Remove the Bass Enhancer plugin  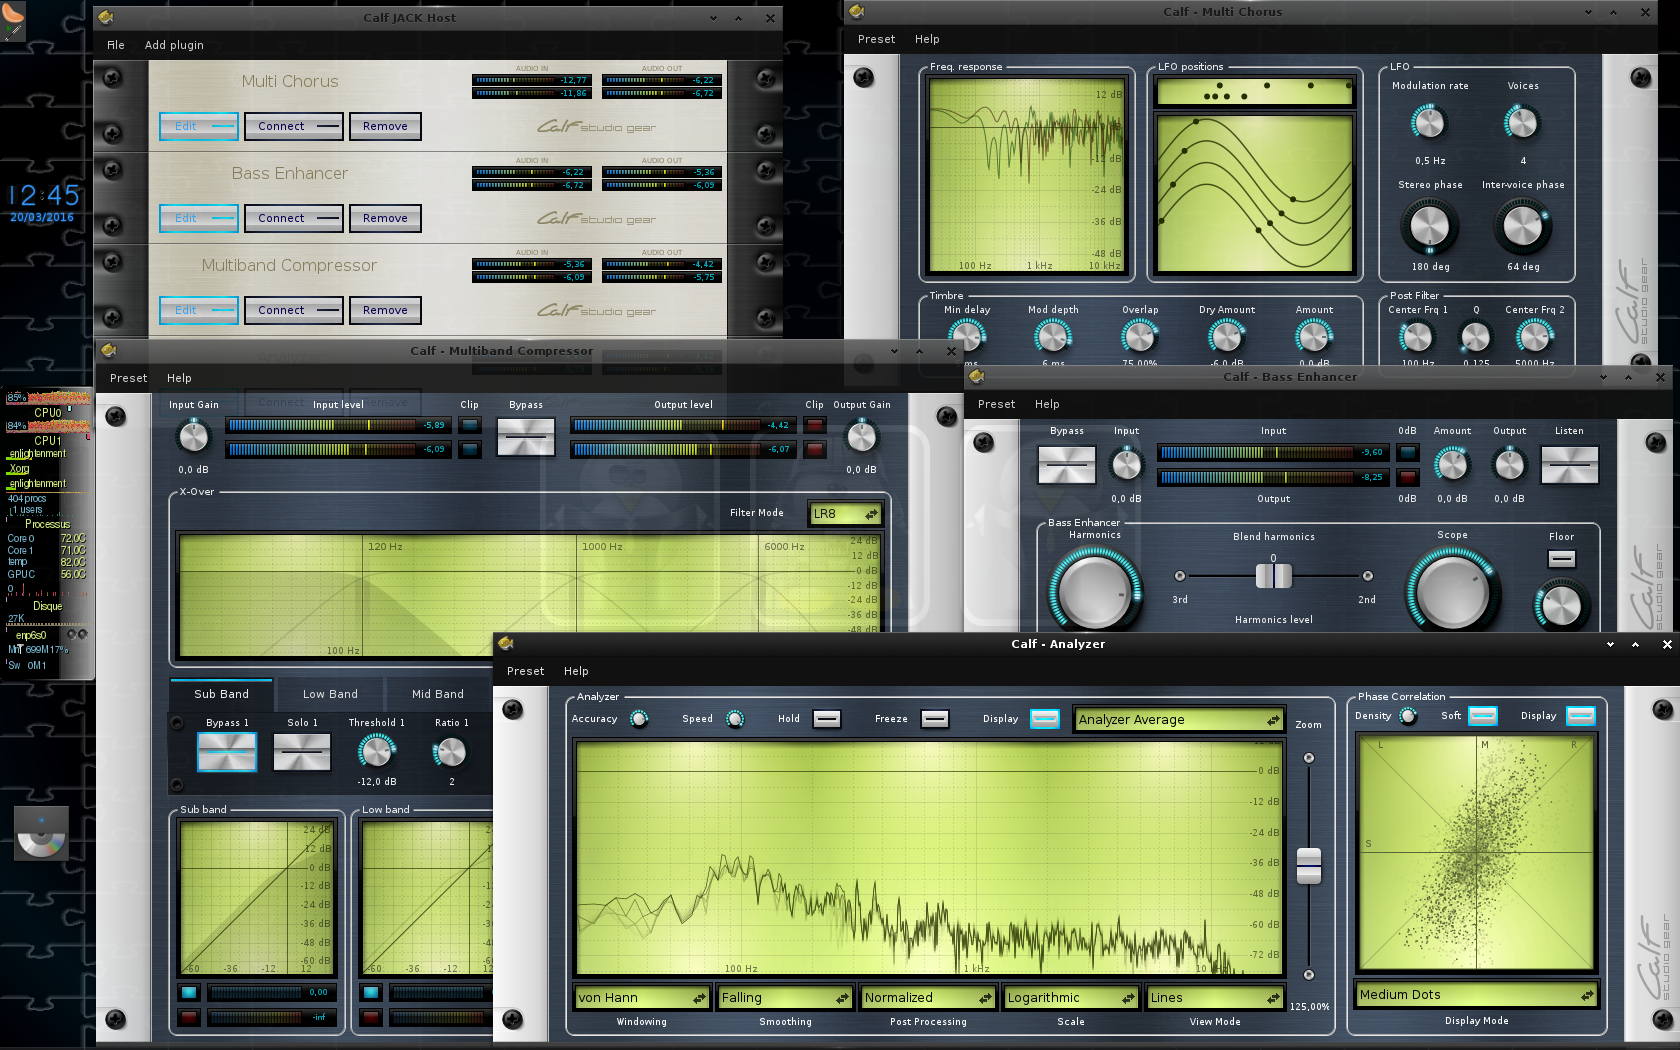(x=385, y=218)
